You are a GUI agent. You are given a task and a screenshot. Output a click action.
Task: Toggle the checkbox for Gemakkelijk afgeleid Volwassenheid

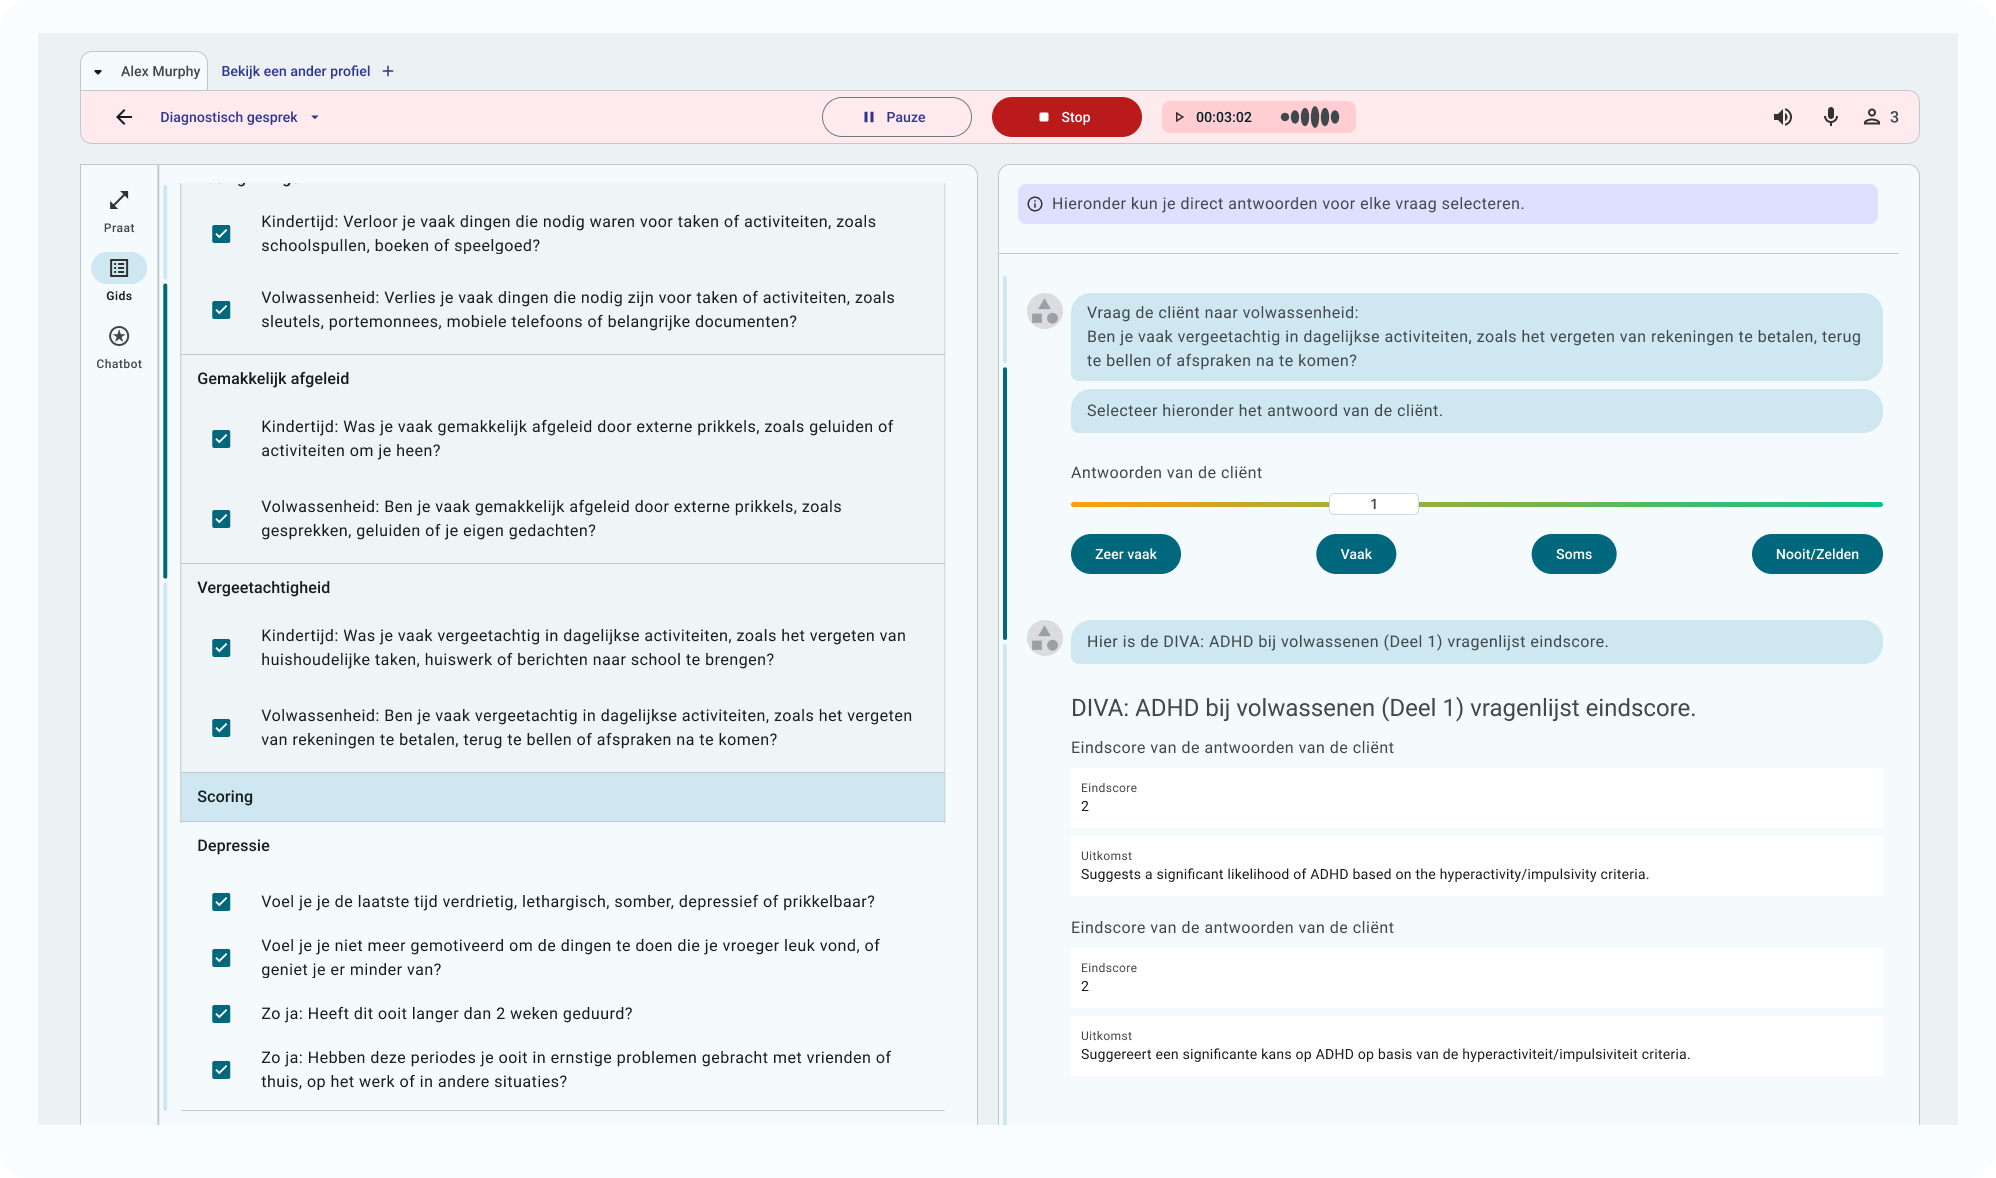point(220,519)
